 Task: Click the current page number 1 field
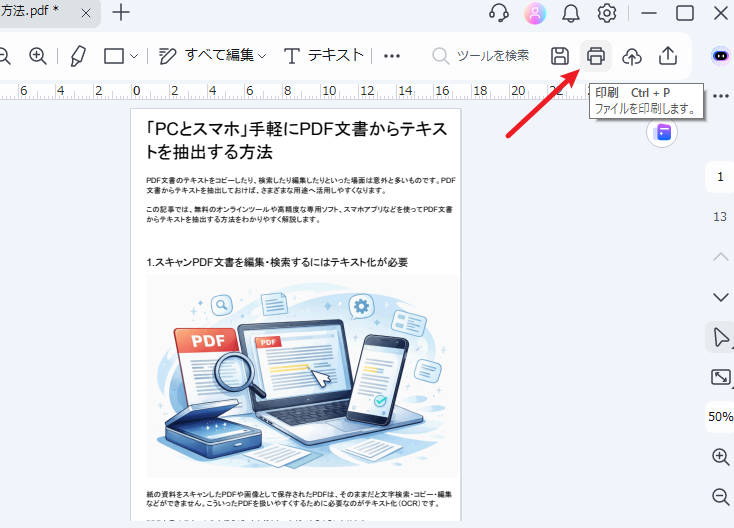click(x=720, y=177)
